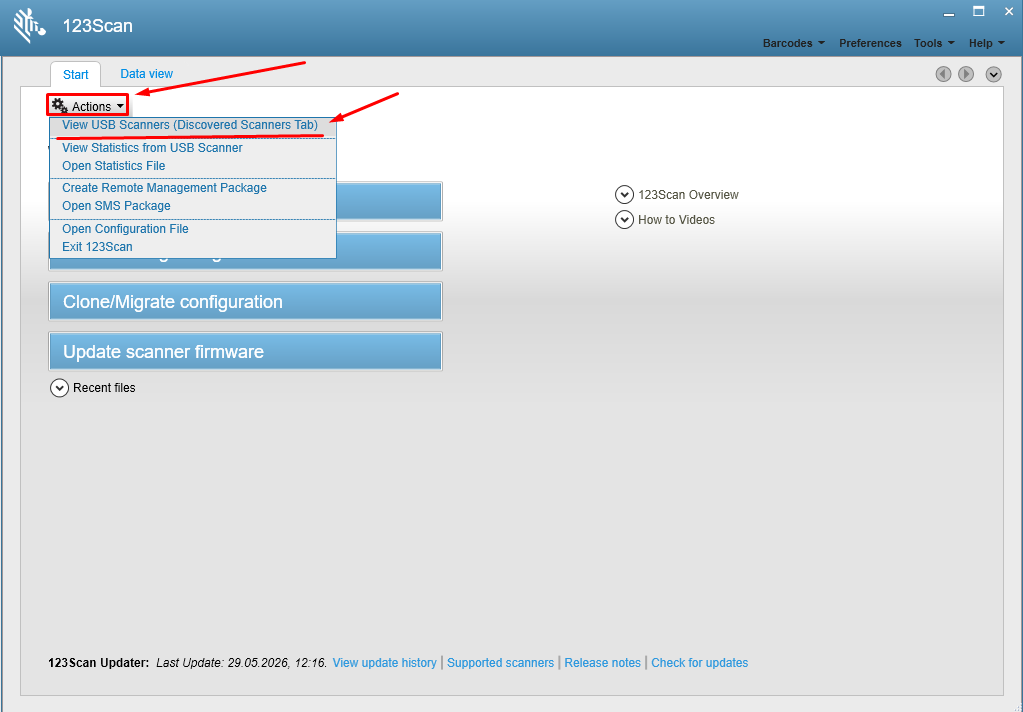Click the Check for updates link
Viewport: 1023px width, 712px height.
(699, 662)
